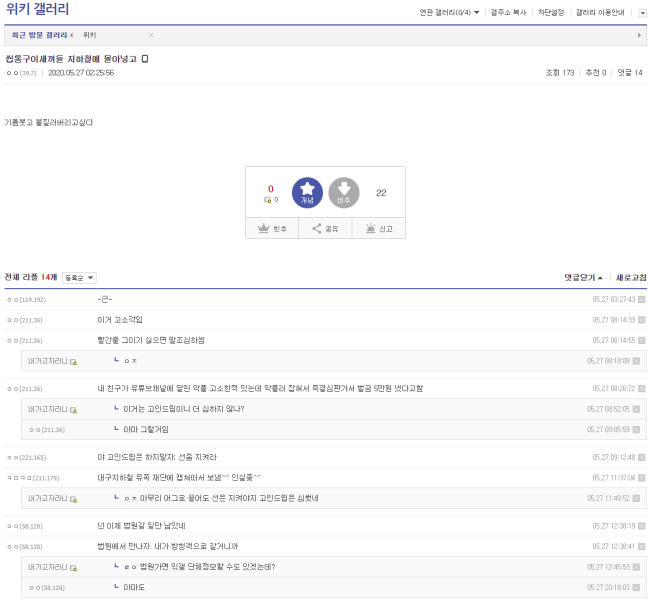Delete the comment at 05.27 08:14:55

click(x=642, y=340)
